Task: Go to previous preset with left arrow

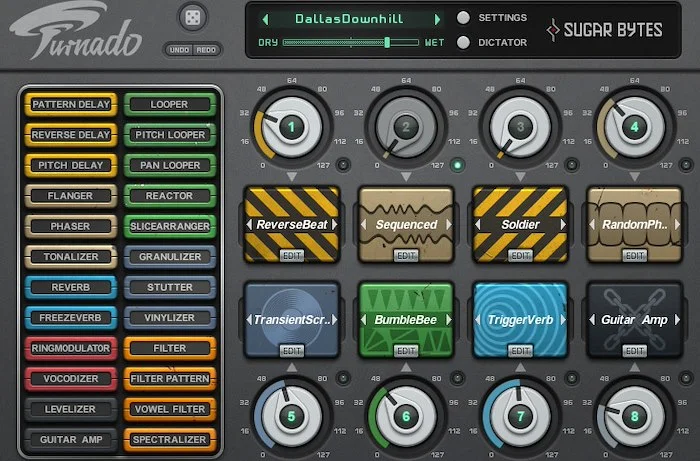Action: [267, 19]
